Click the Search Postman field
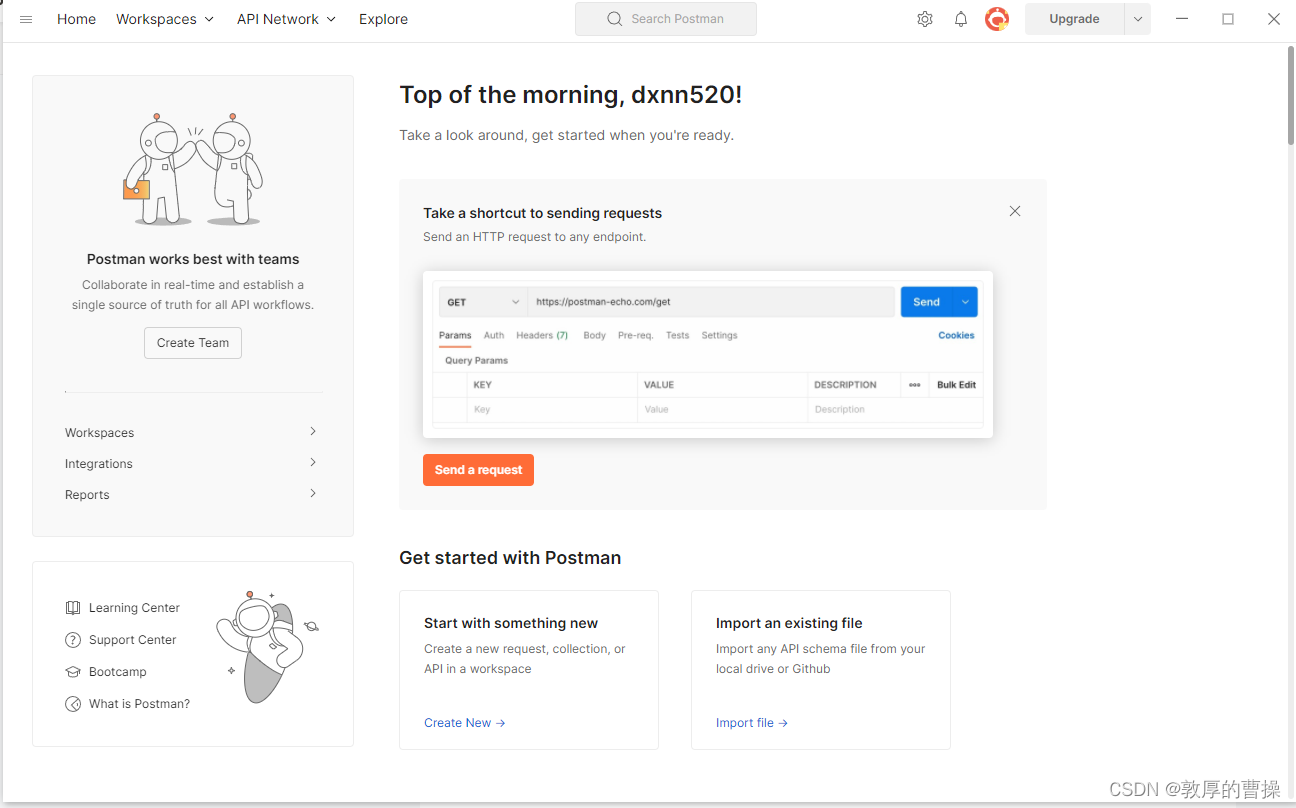Screen dimensions: 1296x808 666,19
